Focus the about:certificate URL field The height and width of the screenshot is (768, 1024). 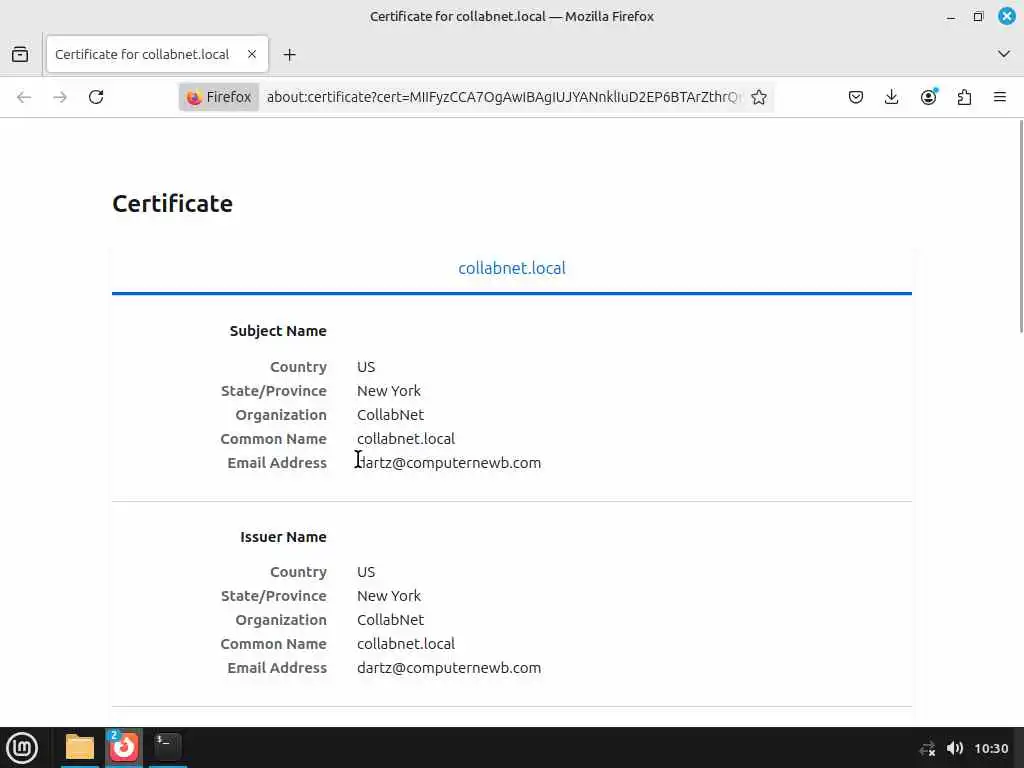click(503, 97)
